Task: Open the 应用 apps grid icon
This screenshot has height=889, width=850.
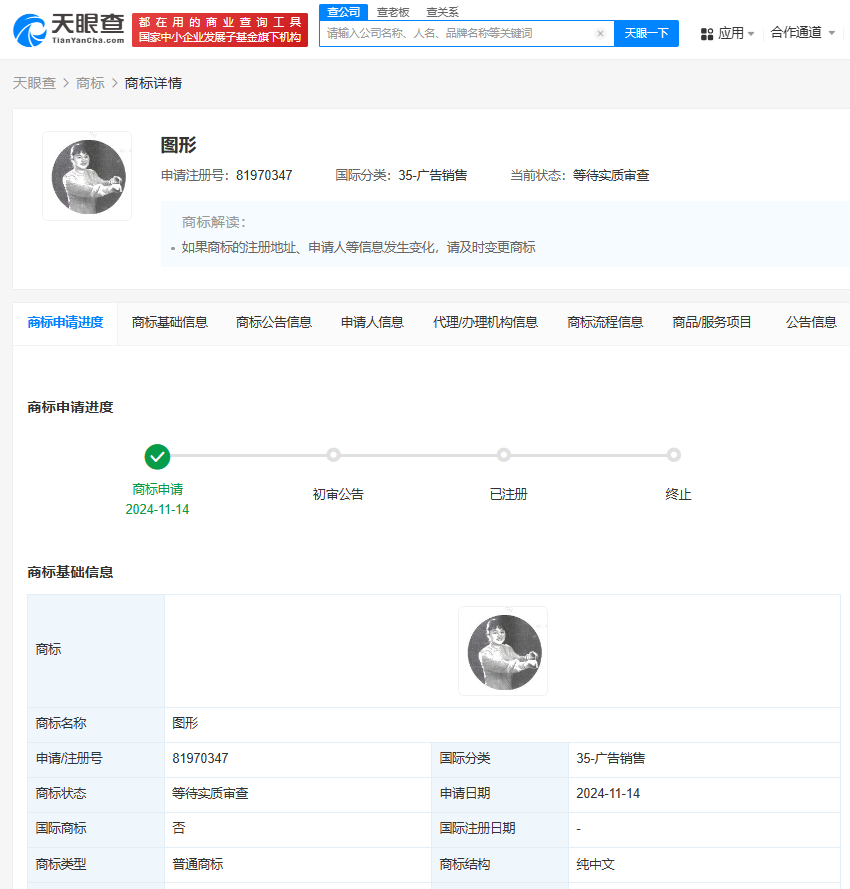Action: click(x=707, y=34)
